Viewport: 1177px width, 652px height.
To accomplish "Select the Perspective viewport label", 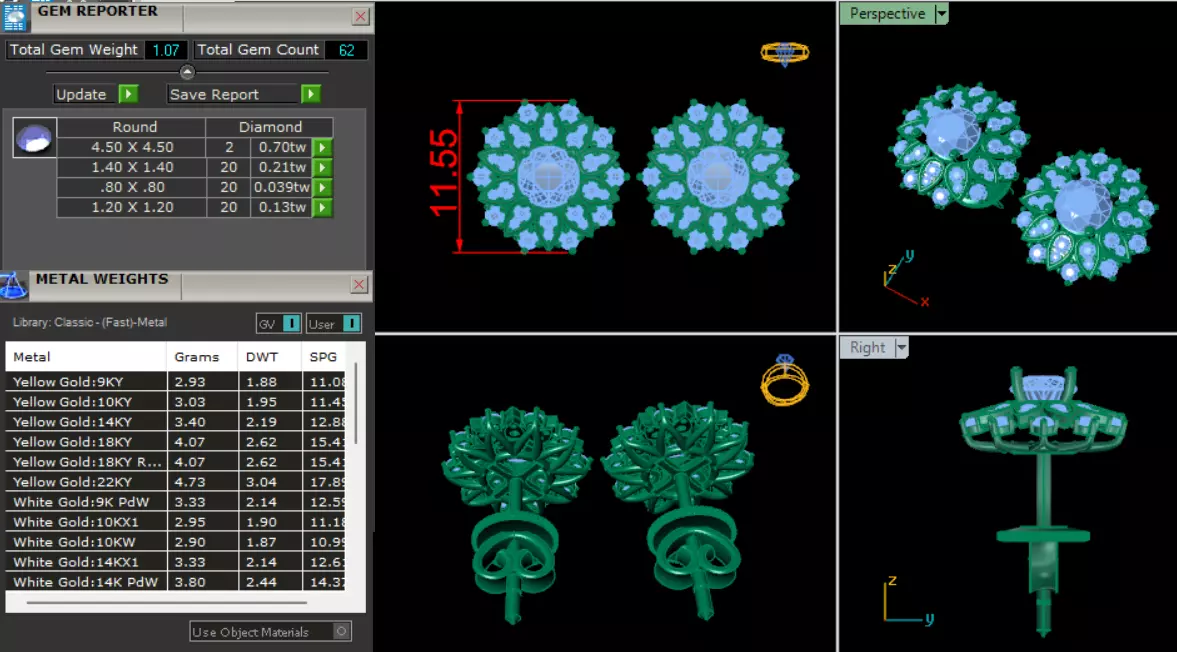I will pos(887,14).
